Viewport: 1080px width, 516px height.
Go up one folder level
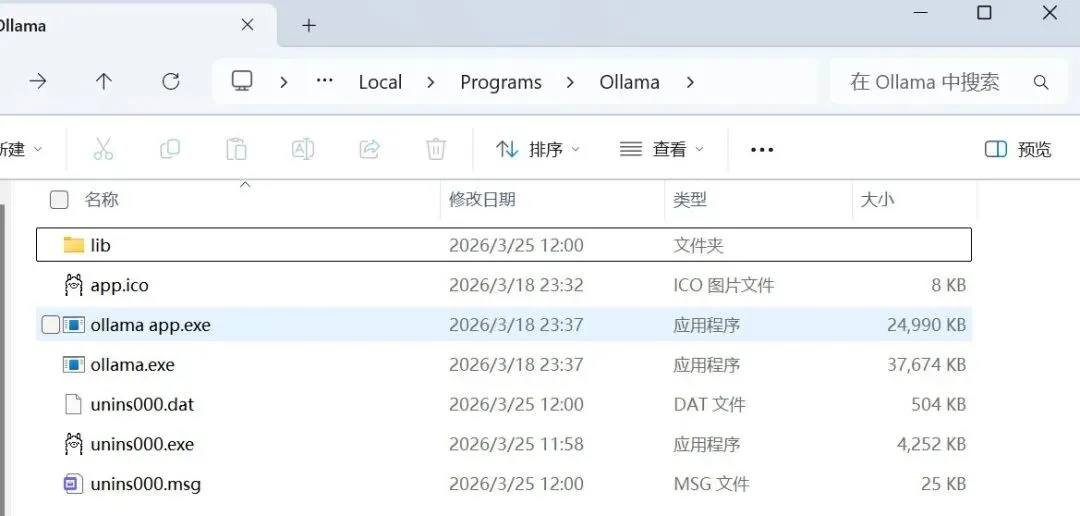[104, 82]
